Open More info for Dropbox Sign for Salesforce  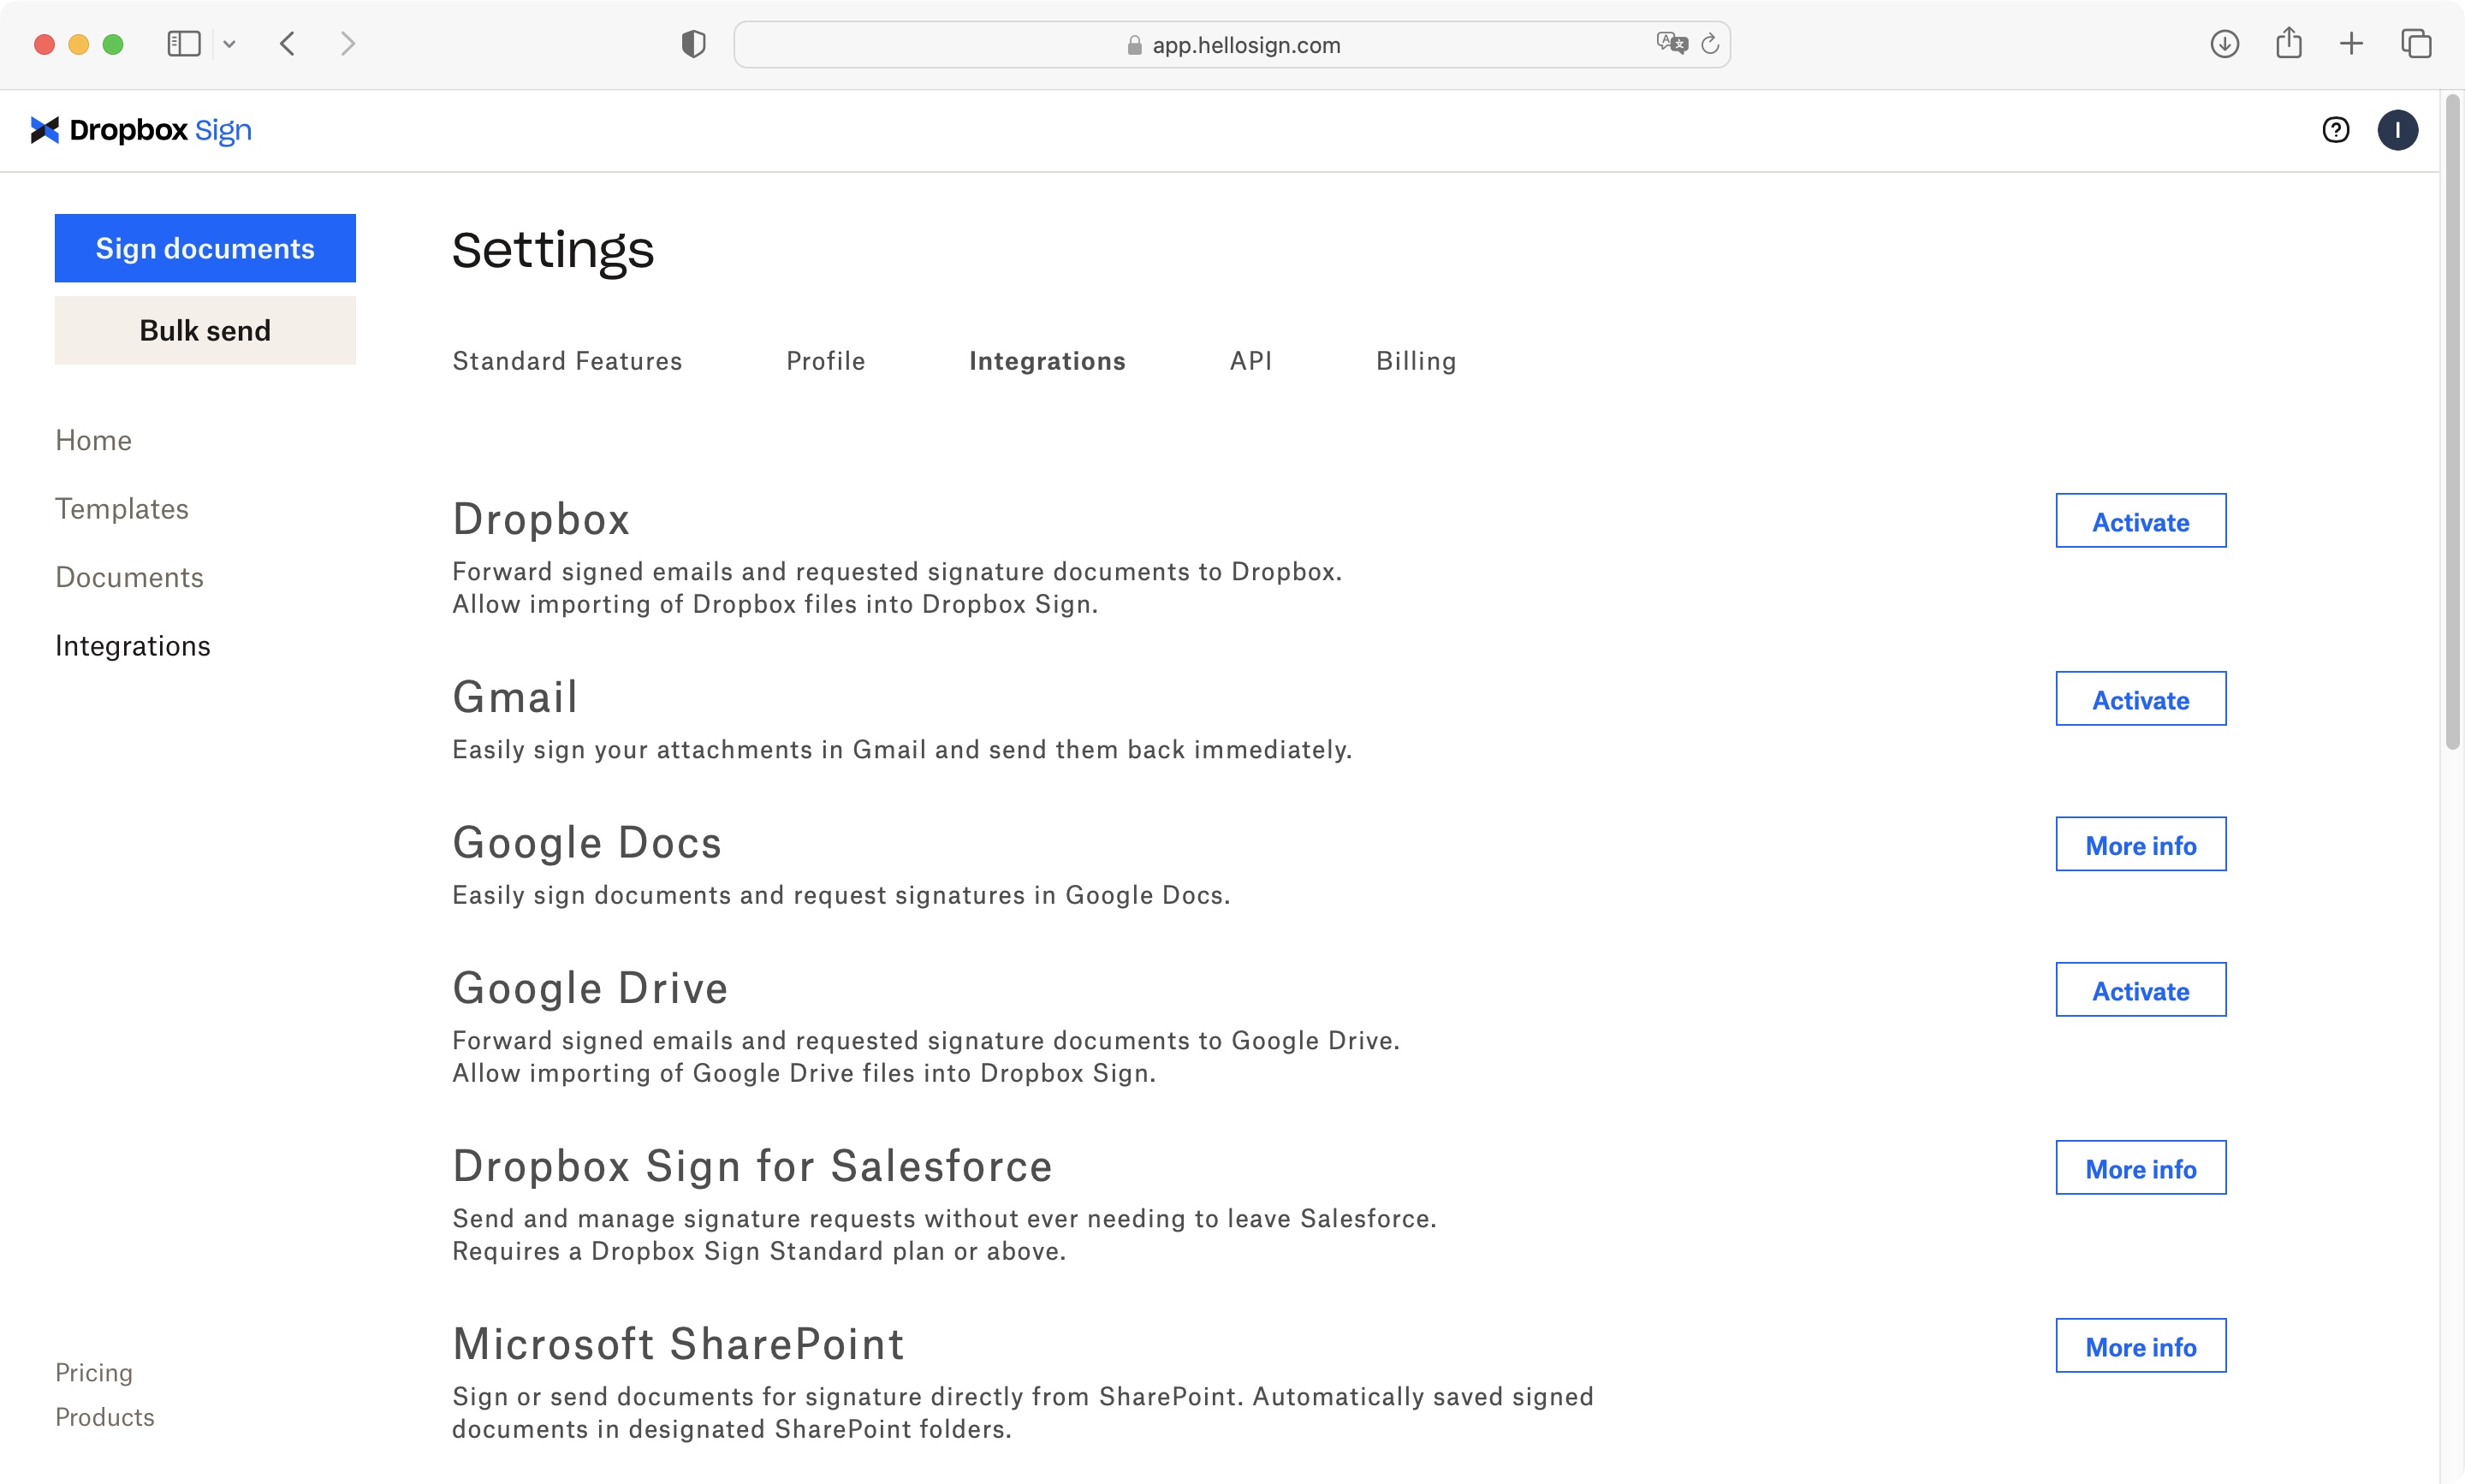pyautogui.click(x=2140, y=1168)
